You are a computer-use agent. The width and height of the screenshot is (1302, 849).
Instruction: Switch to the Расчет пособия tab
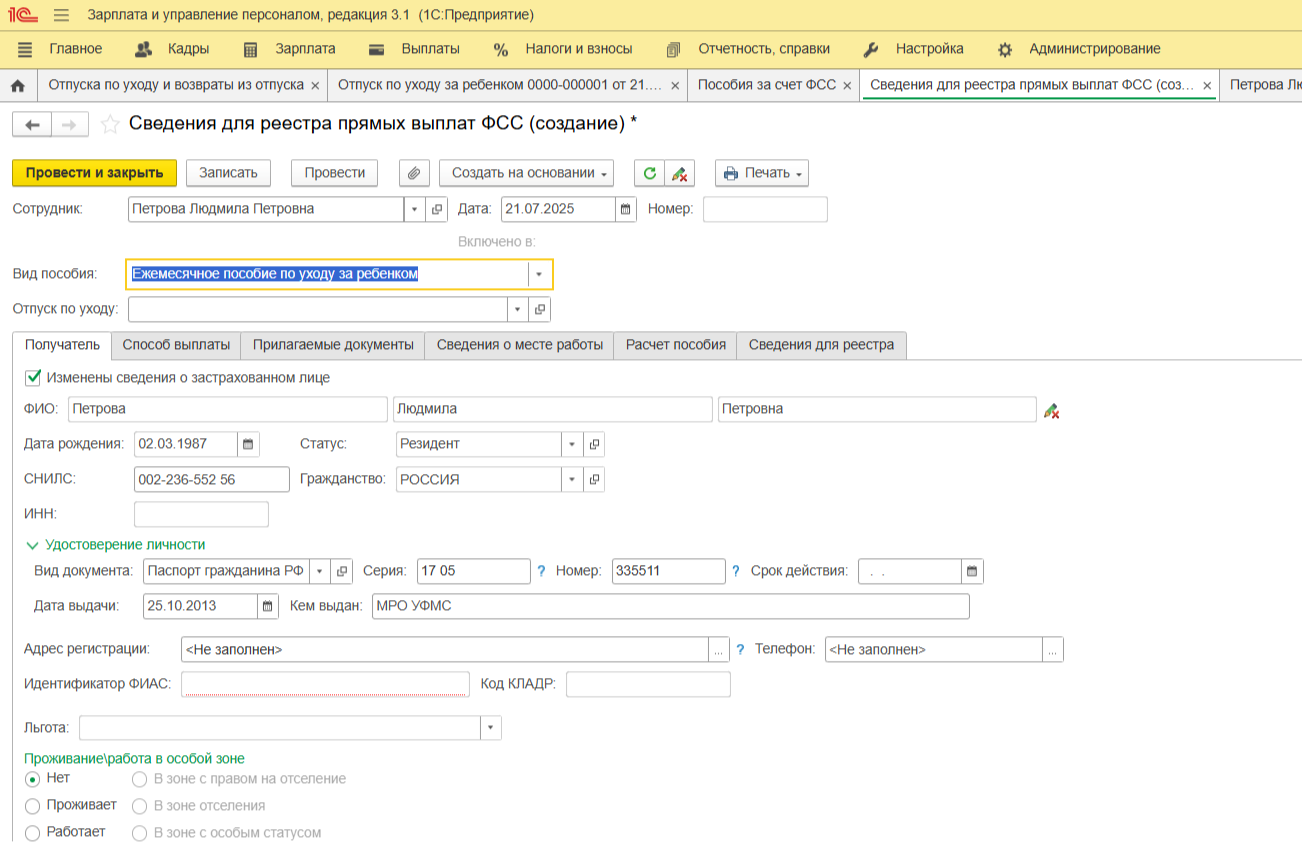coord(675,345)
